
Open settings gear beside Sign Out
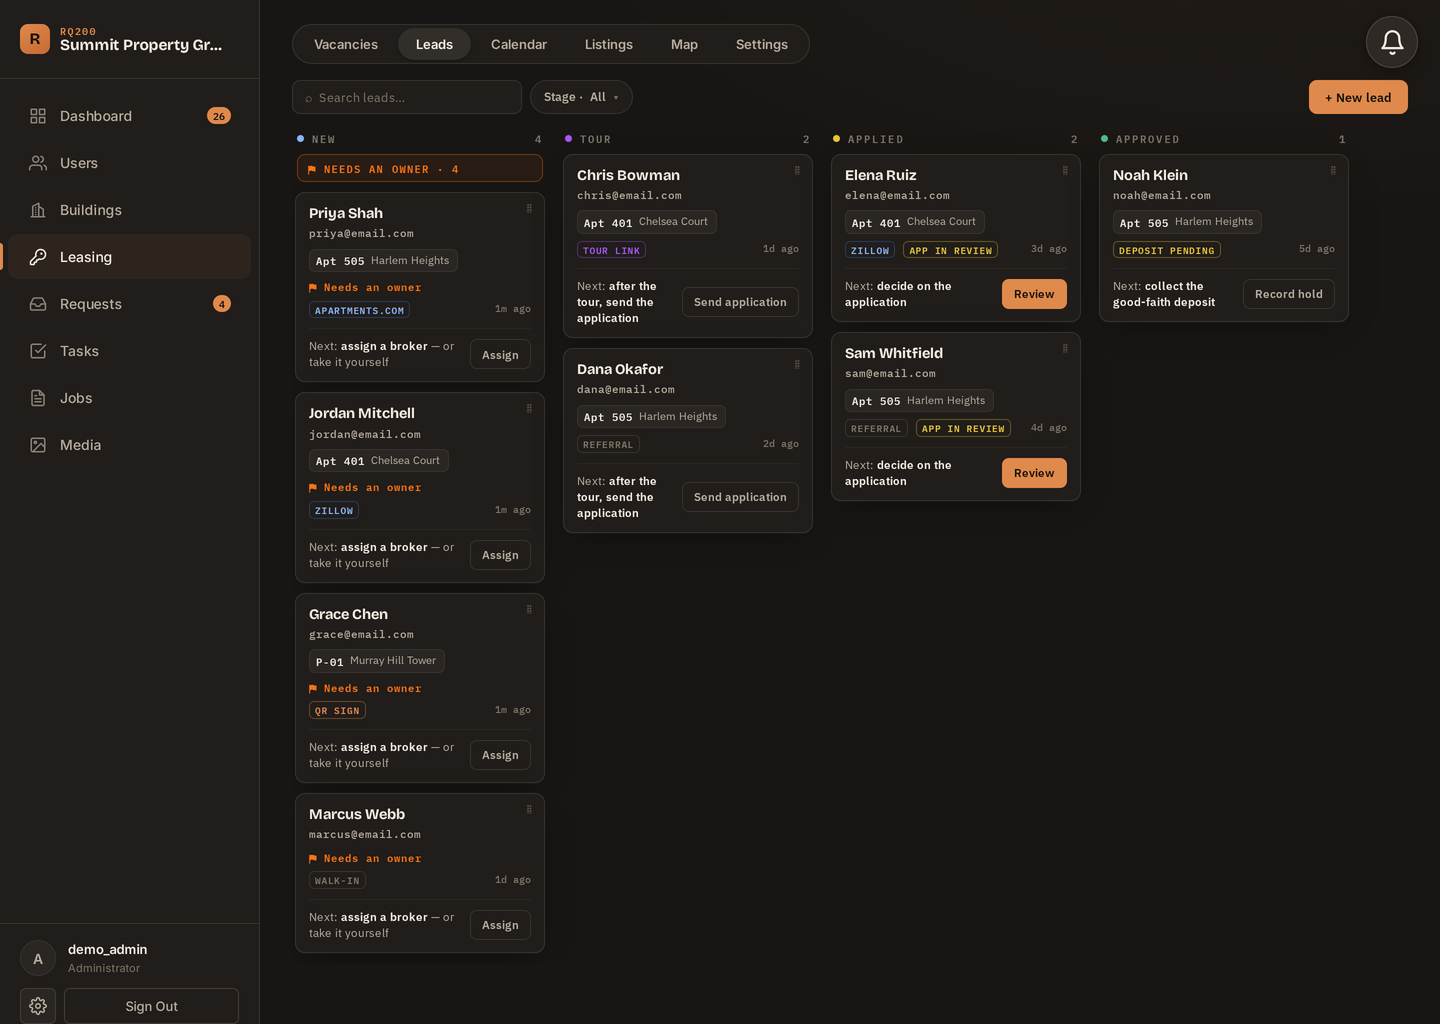tap(38, 1006)
